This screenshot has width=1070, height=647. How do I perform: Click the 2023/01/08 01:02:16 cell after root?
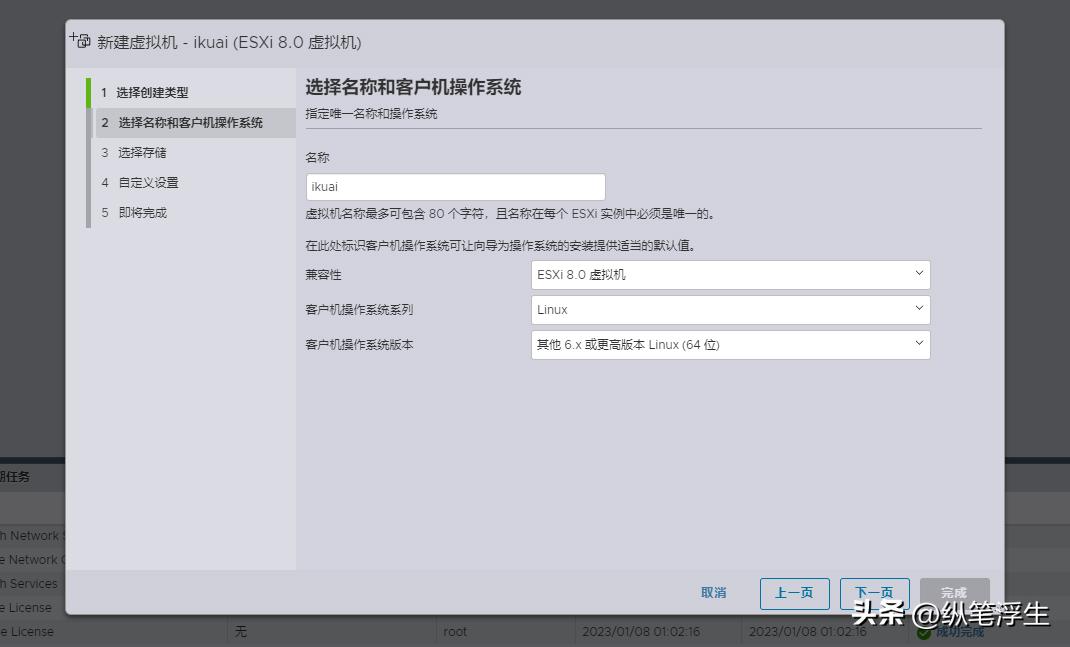(641, 632)
